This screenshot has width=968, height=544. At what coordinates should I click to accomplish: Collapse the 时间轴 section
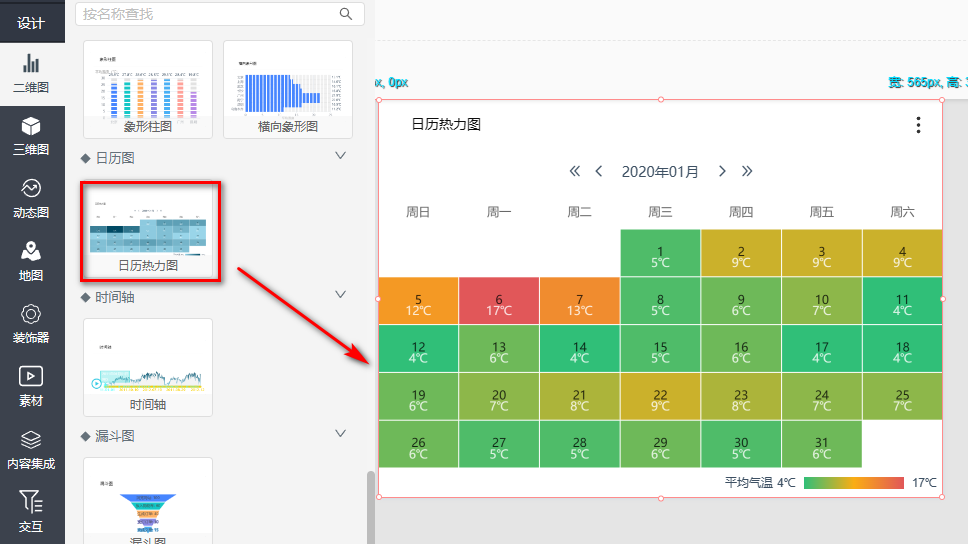(340, 295)
